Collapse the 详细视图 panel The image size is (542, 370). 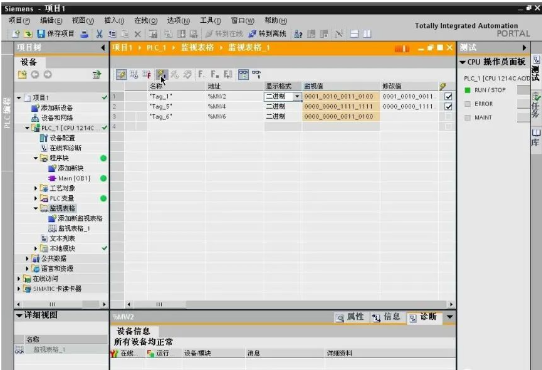click(19, 315)
